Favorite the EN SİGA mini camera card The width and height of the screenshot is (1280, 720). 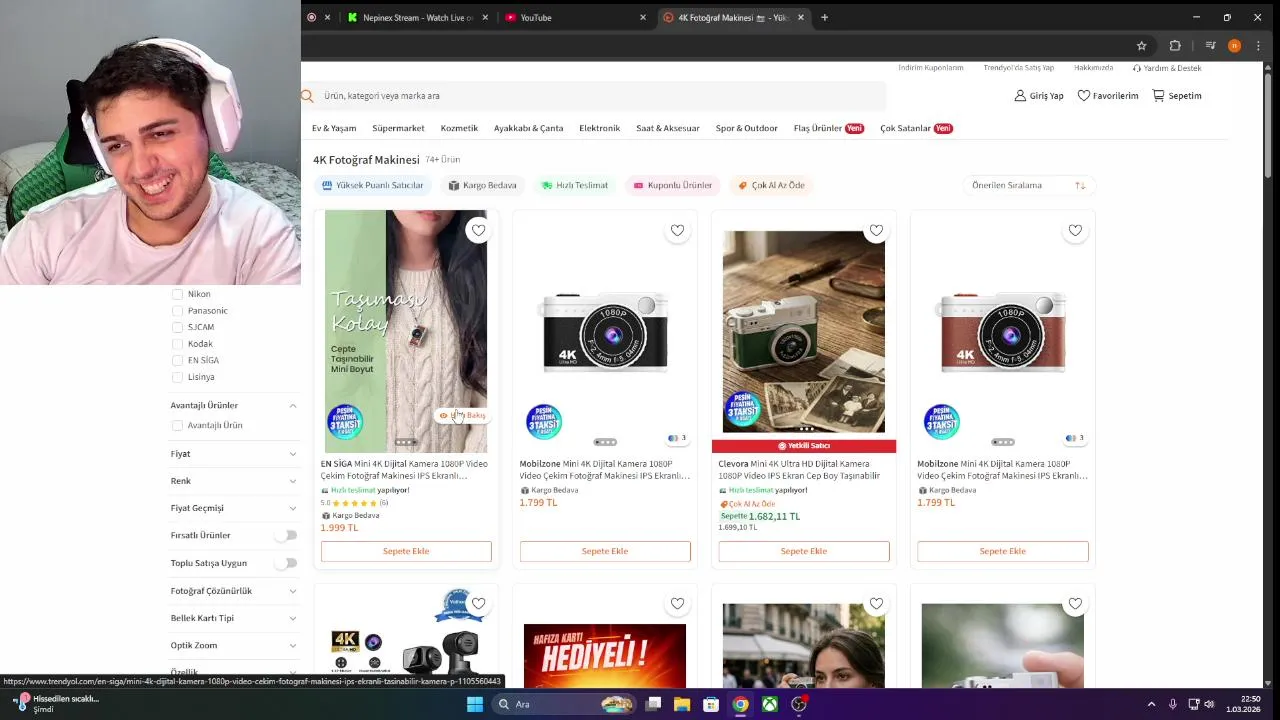click(478, 230)
